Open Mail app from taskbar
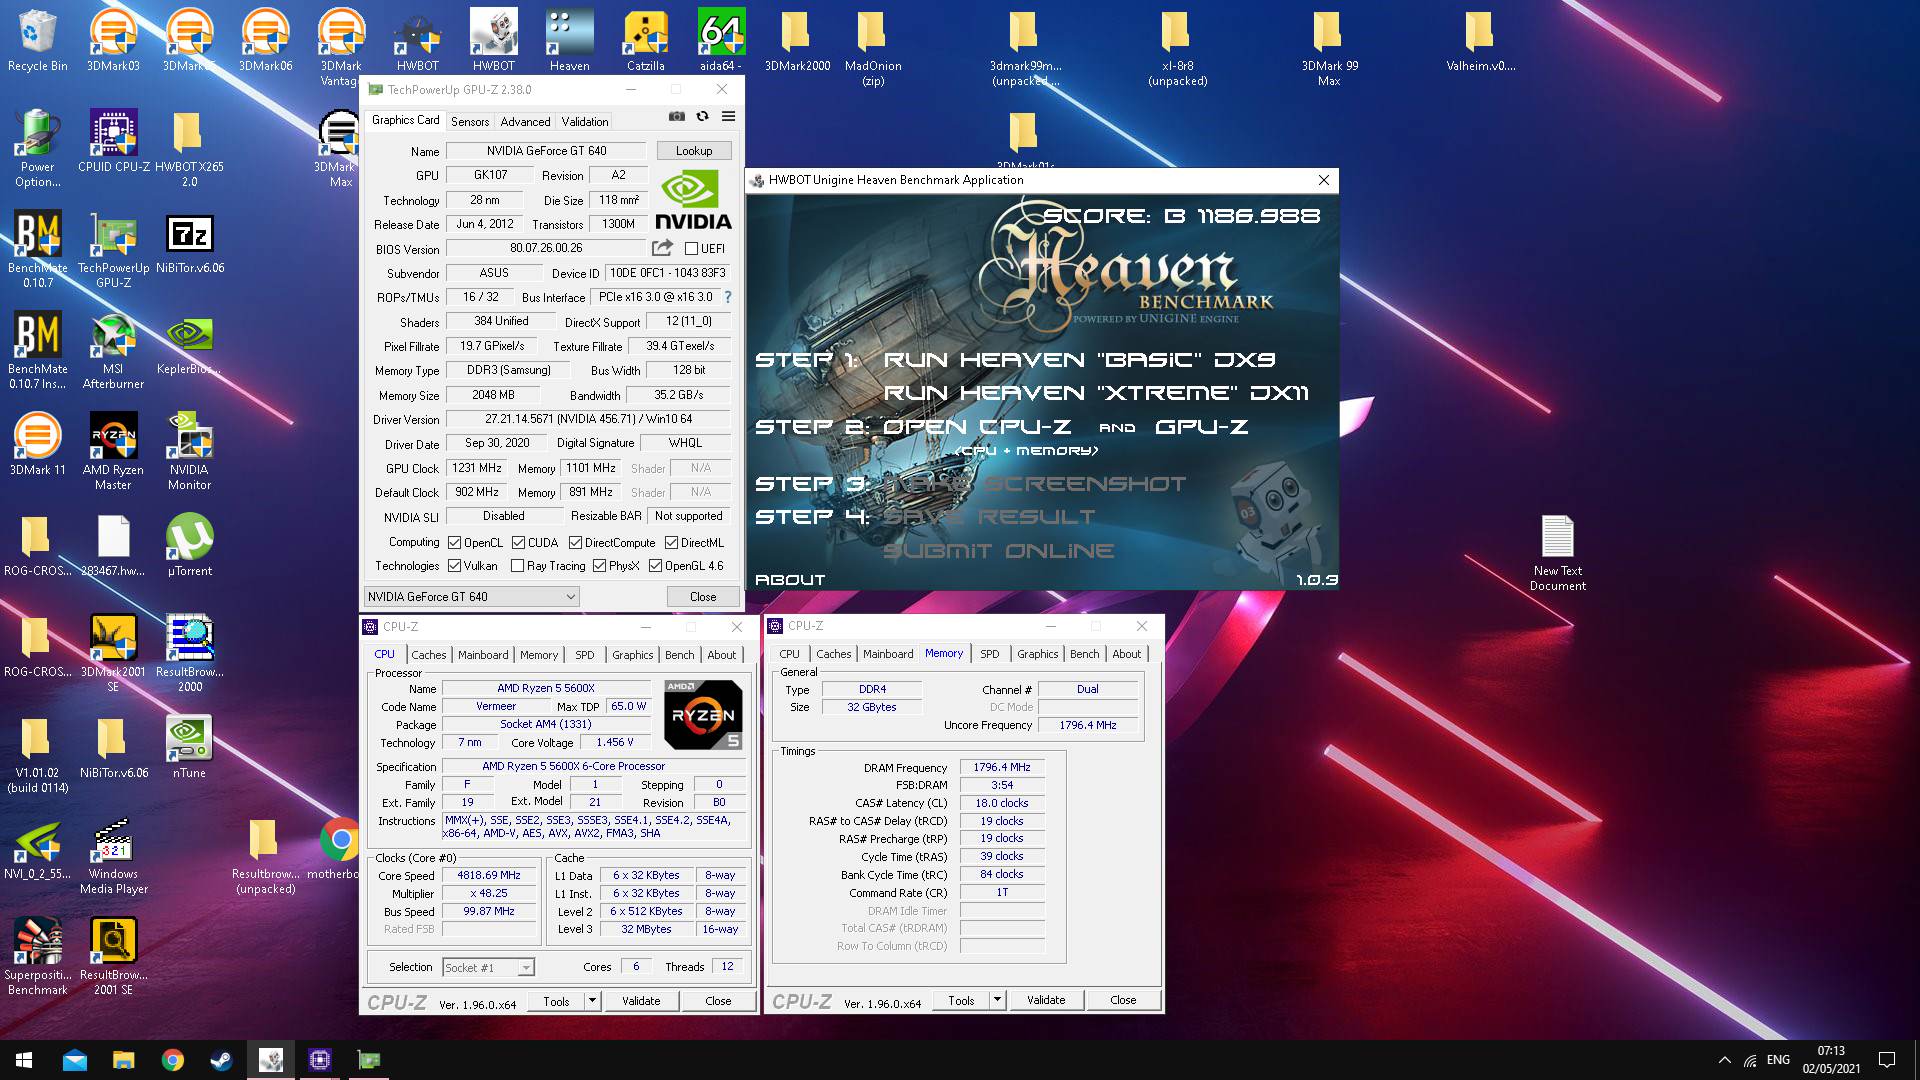The height and width of the screenshot is (1080, 1920). pyautogui.click(x=75, y=1060)
